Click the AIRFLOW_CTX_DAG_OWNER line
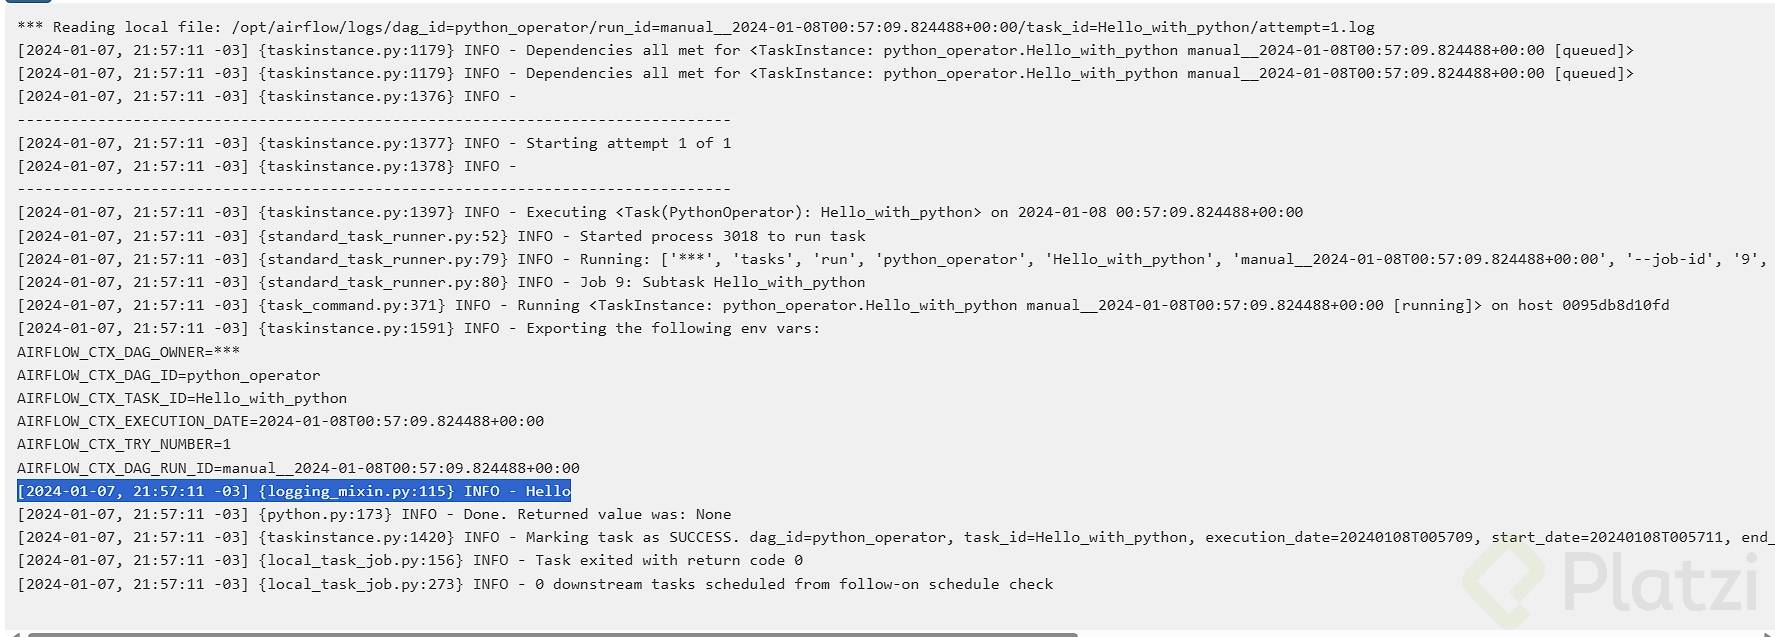Screen dimensions: 1775x637 128,352
